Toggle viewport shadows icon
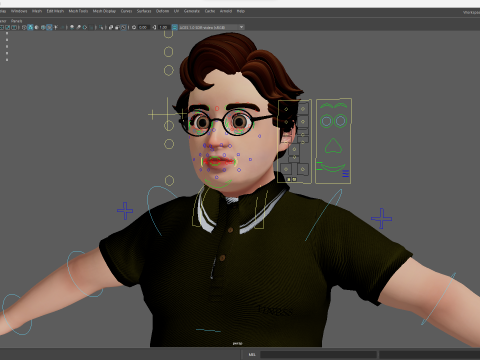480x360 pixels. 62,27
